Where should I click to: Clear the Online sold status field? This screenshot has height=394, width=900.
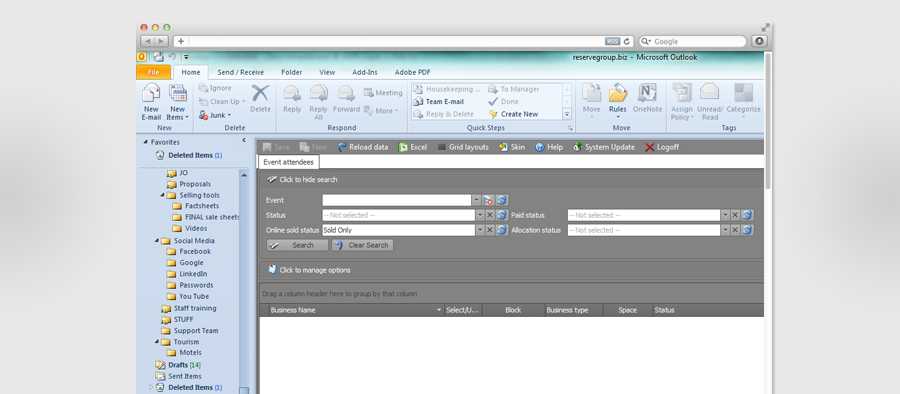(490, 230)
